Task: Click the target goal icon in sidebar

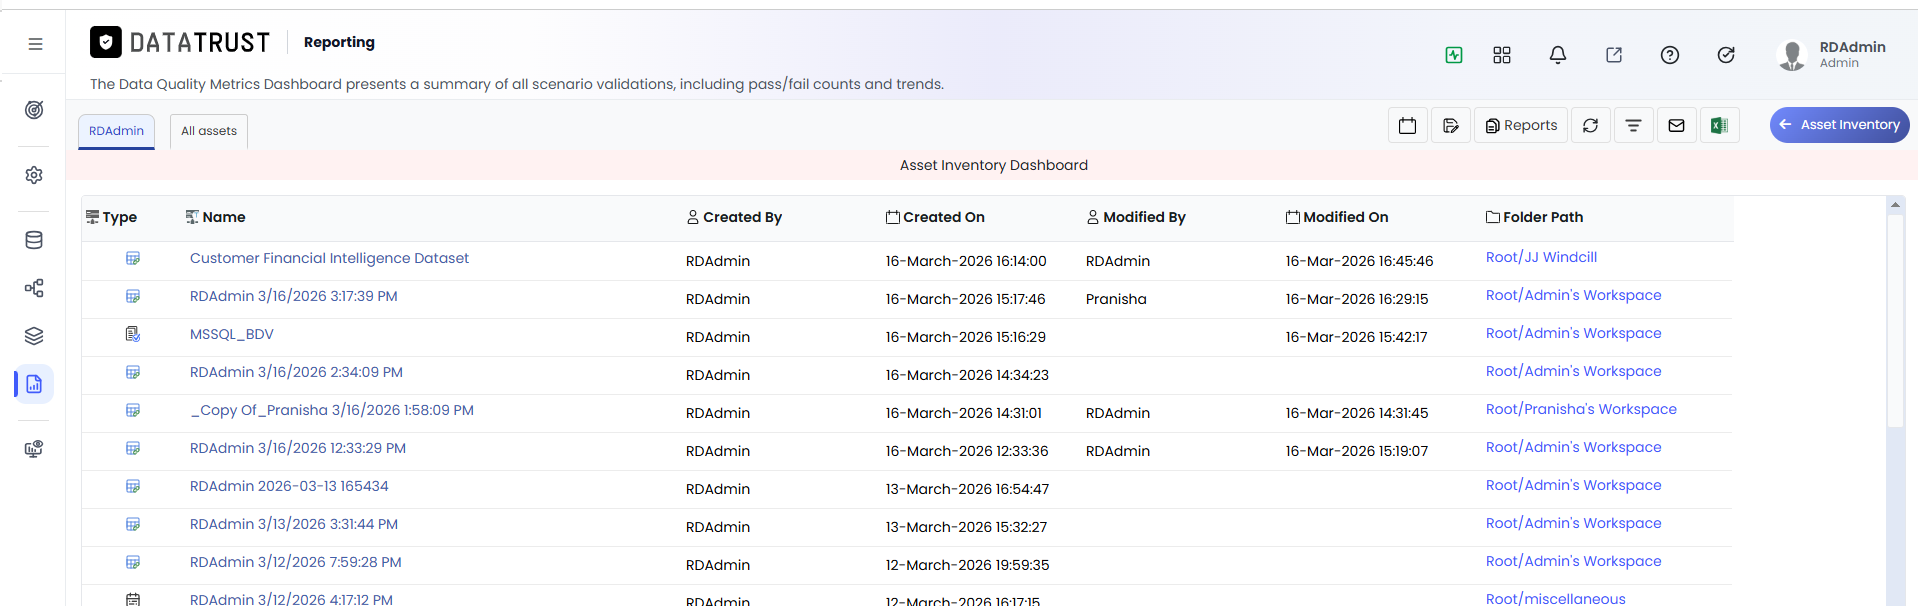Action: (34, 110)
